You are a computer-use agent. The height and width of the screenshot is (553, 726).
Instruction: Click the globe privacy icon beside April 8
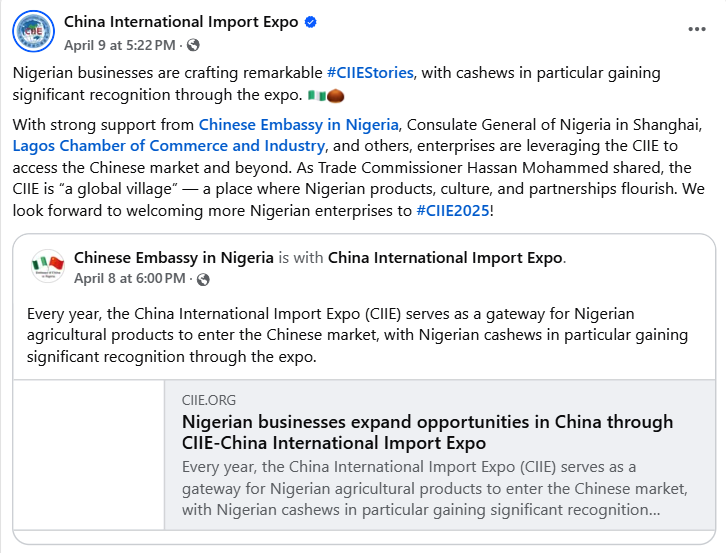(203, 279)
